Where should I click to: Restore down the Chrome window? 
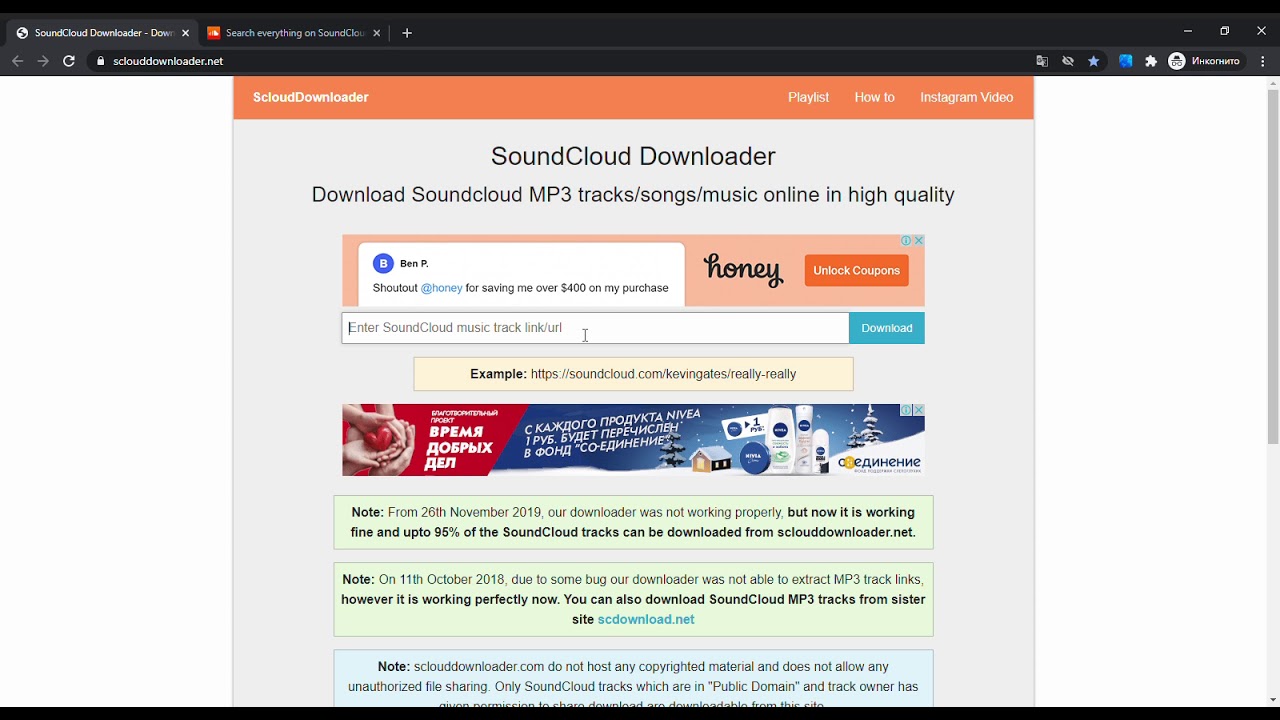1224,31
